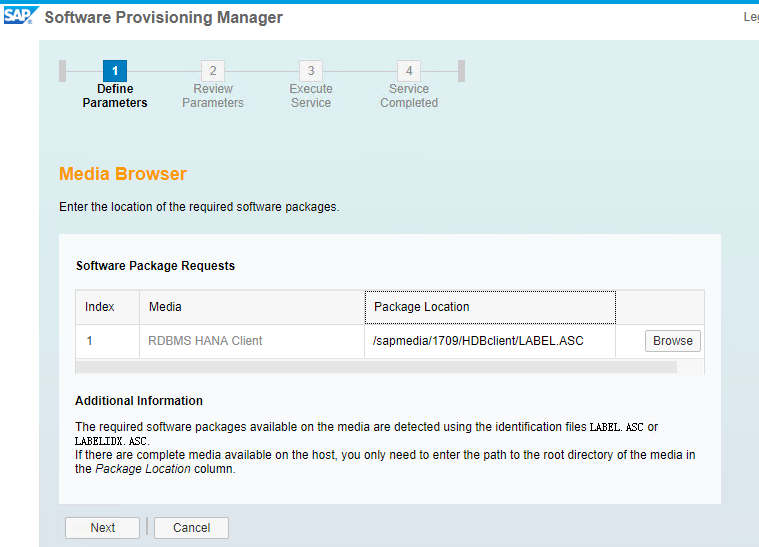Open step 4 Service Completed
Screen dimensions: 759x547
[409, 71]
